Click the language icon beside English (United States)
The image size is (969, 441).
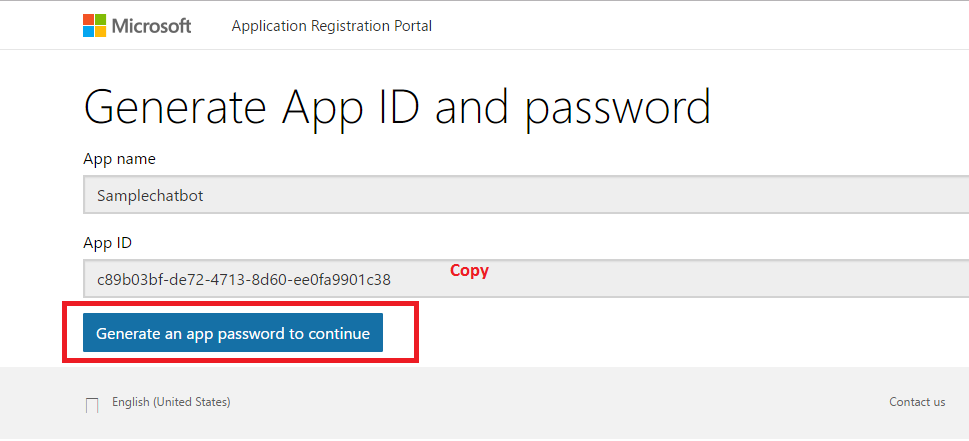[92, 404]
